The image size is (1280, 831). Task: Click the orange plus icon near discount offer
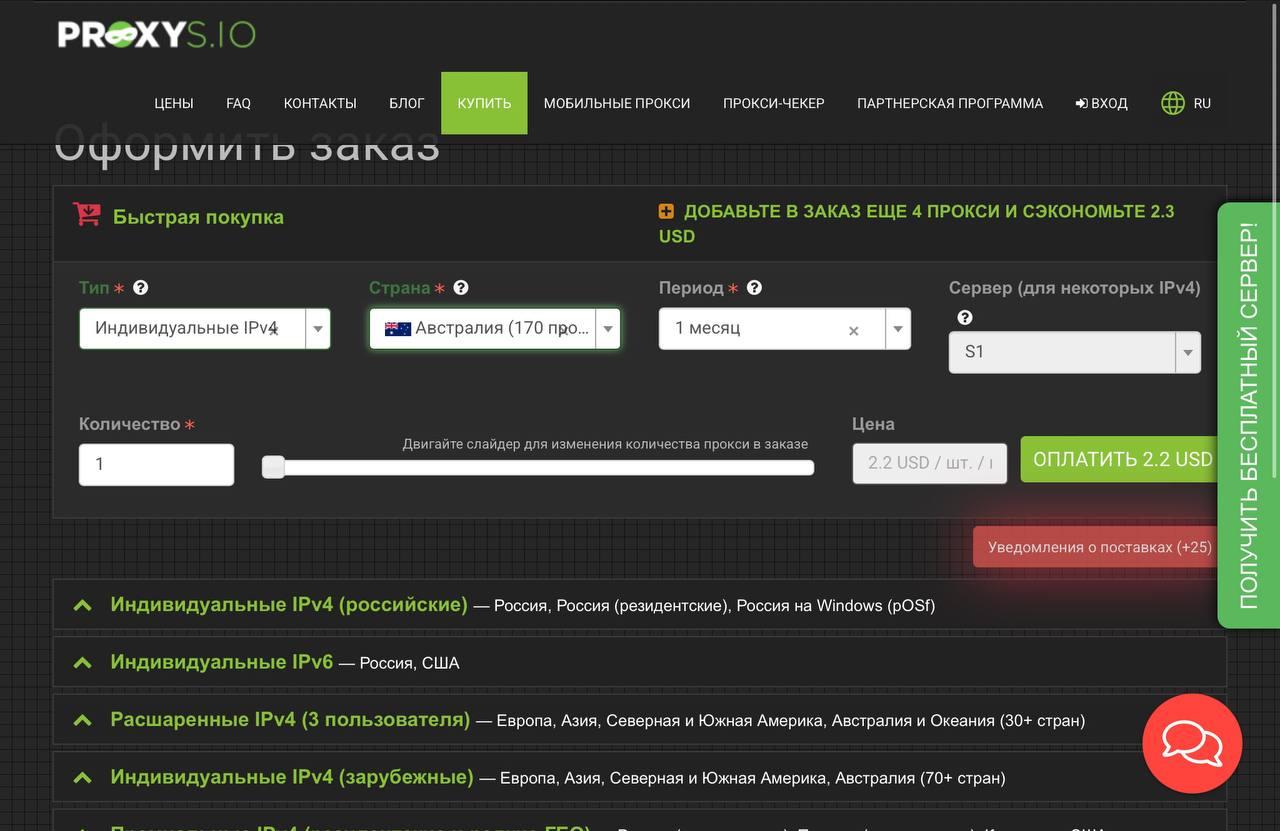666,212
